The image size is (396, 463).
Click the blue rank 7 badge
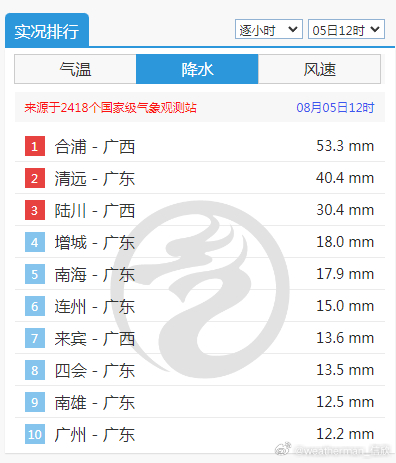(35, 338)
